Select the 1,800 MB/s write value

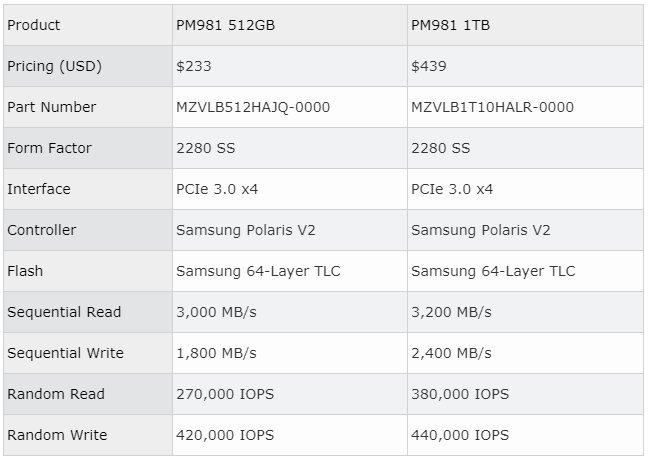point(216,353)
